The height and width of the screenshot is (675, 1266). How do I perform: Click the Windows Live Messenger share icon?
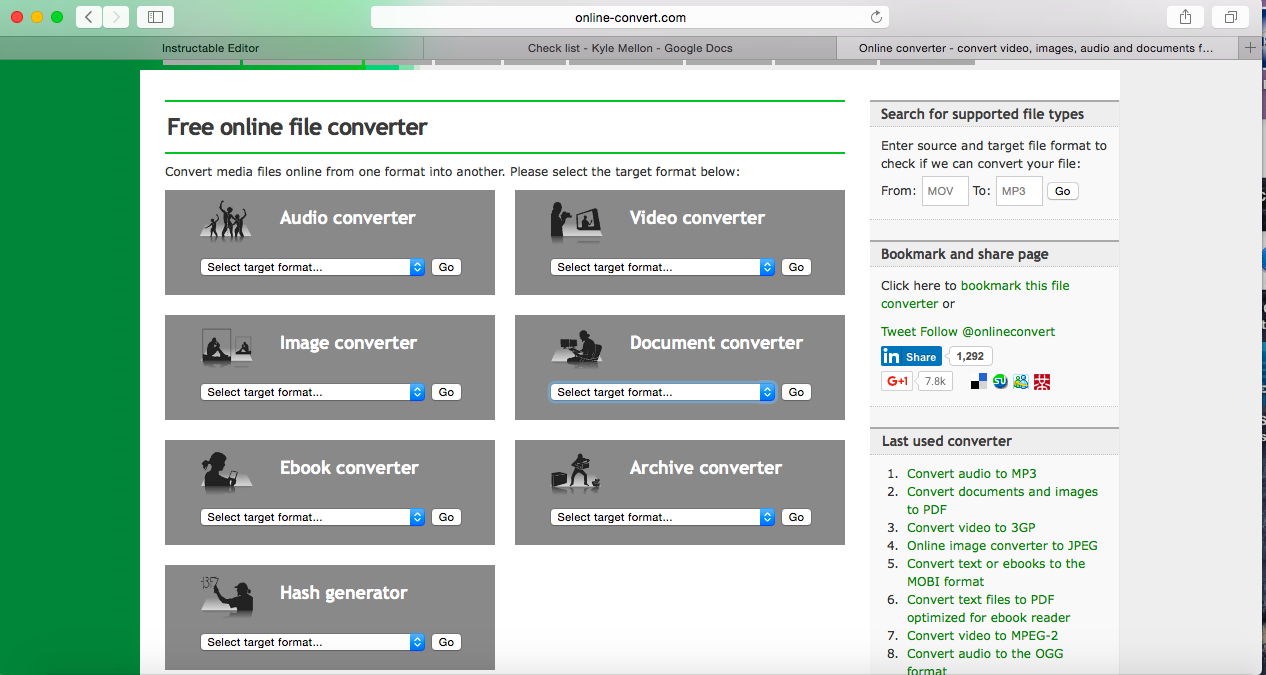1021,381
